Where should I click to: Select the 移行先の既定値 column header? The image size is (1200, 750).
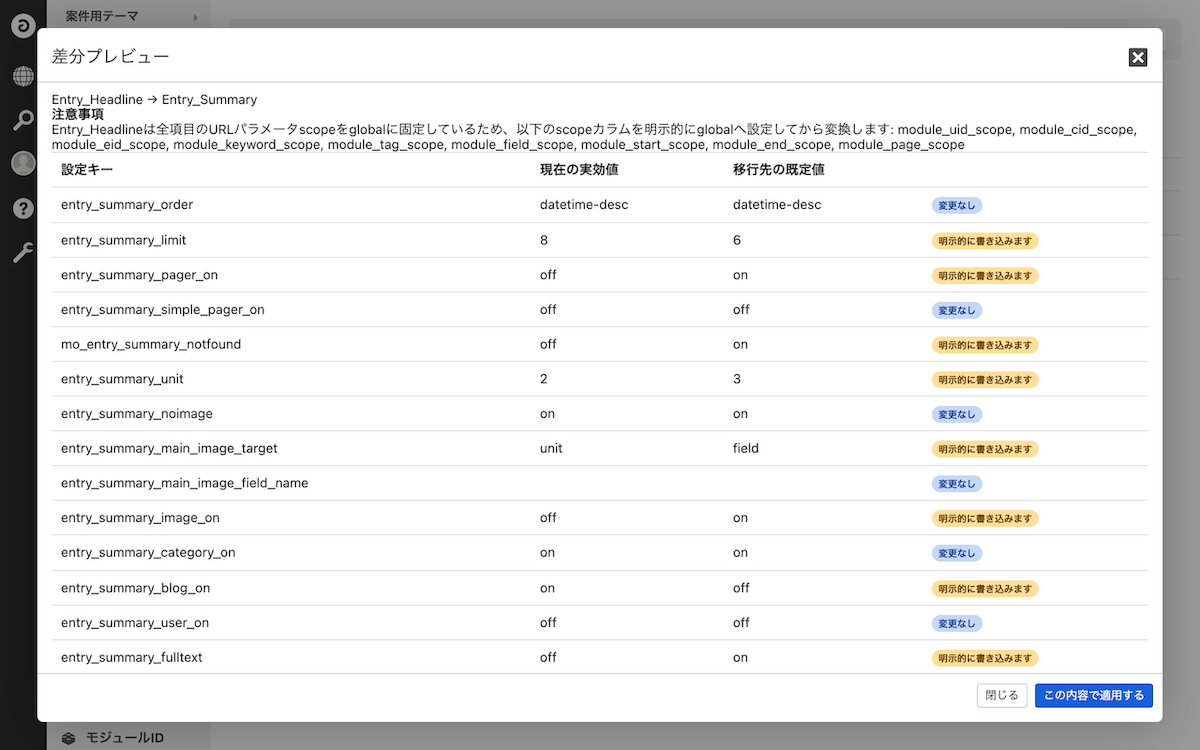pyautogui.click(x=778, y=170)
